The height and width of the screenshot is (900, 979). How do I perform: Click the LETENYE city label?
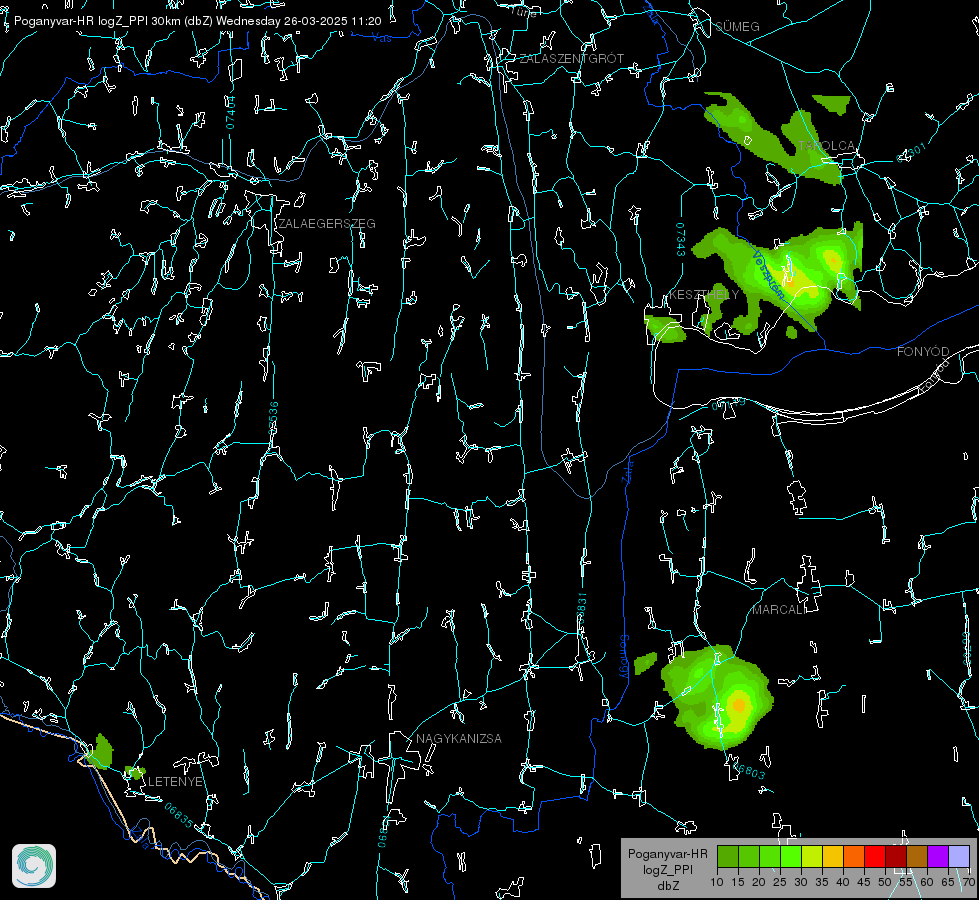(175, 781)
